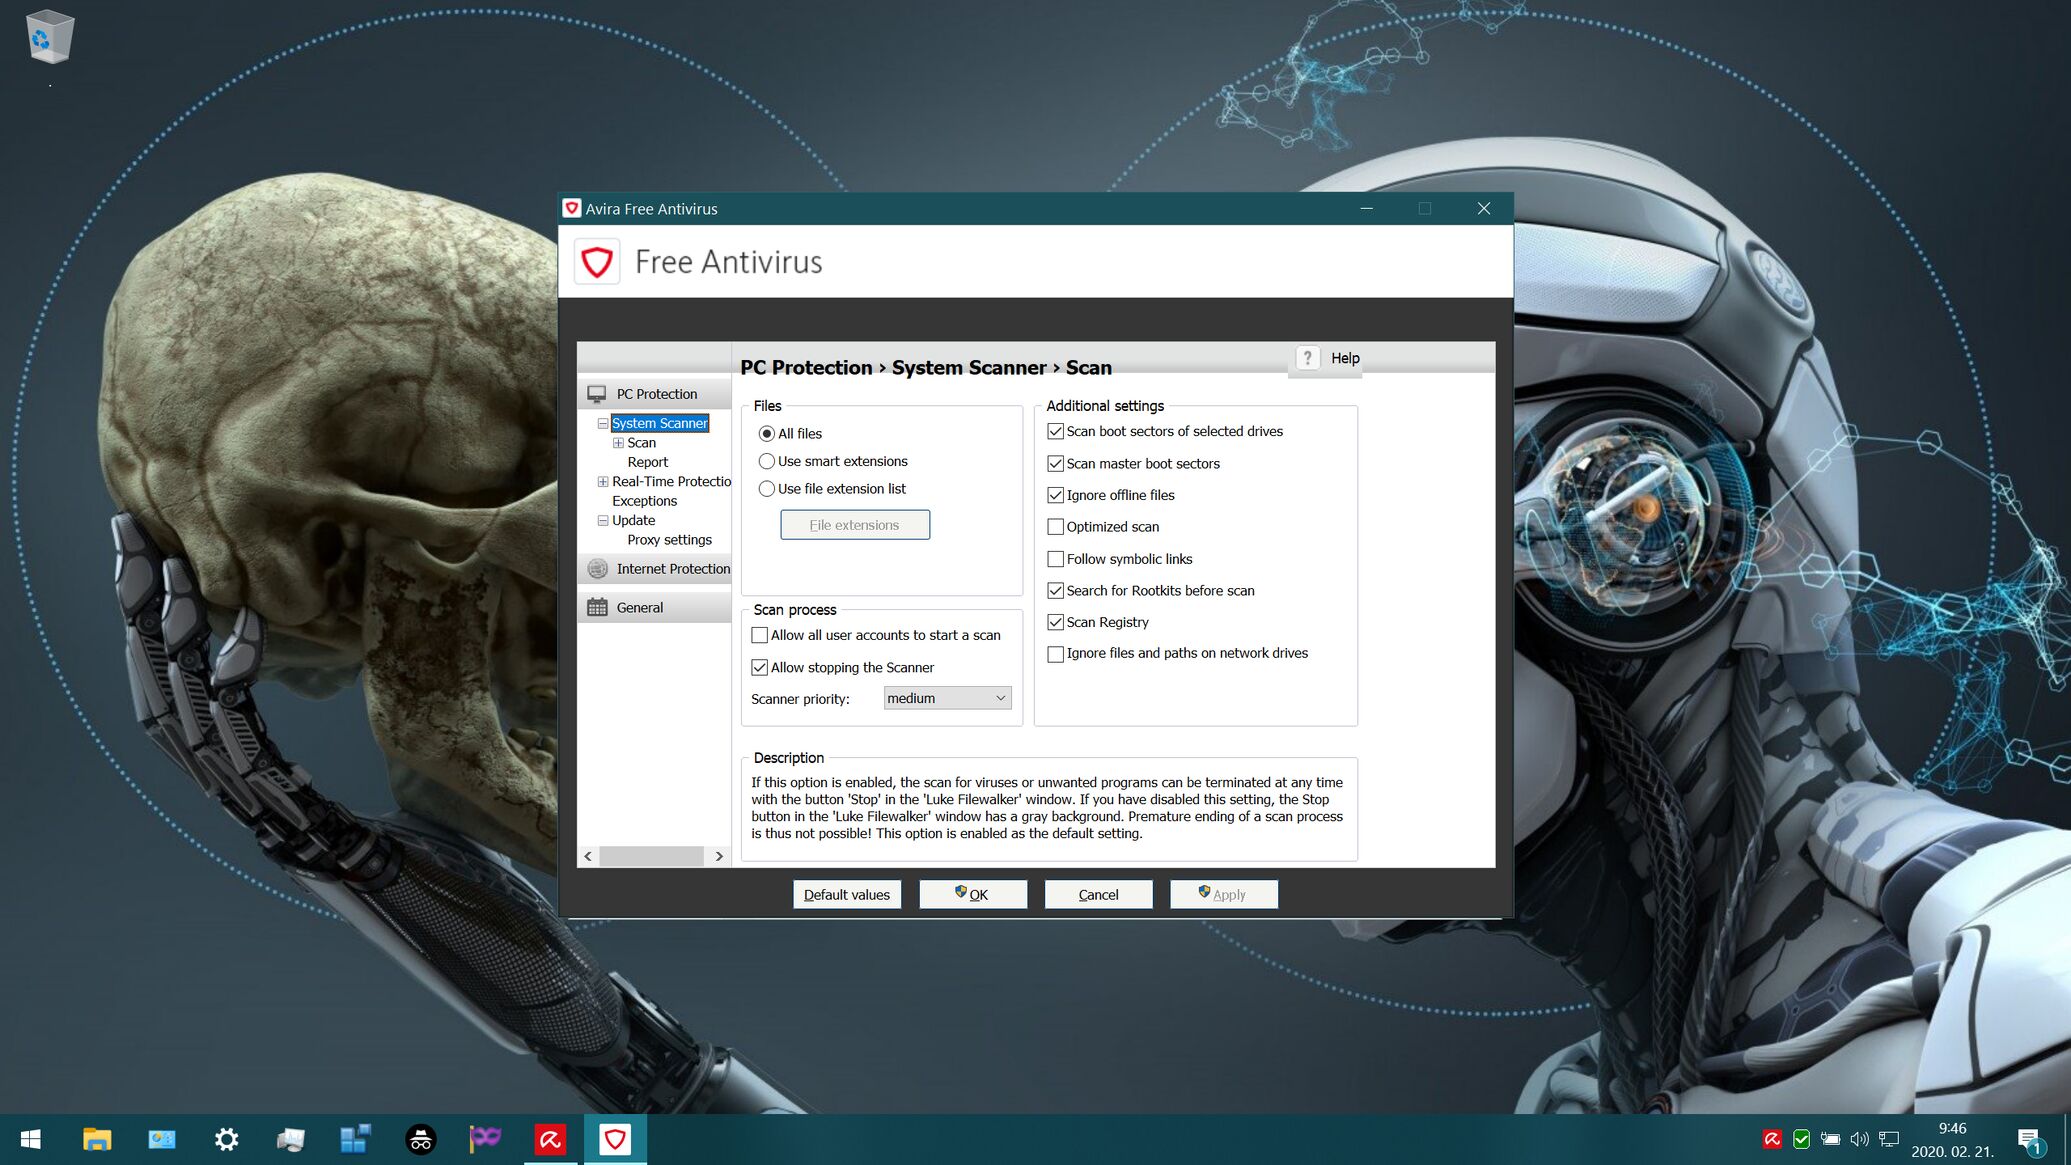Toggle Ignore offline files checkbox
The width and height of the screenshot is (2071, 1165).
1055,495
